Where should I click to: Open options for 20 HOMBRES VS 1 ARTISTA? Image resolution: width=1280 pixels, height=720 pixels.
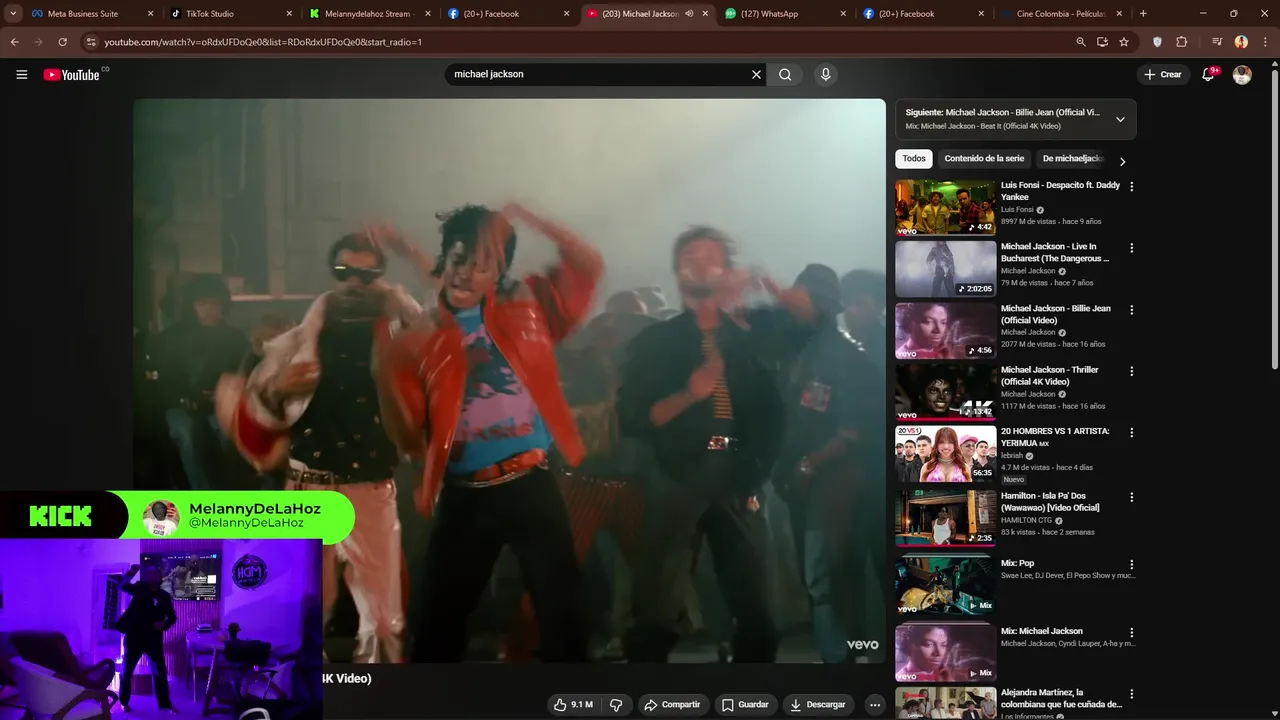[1132, 433]
